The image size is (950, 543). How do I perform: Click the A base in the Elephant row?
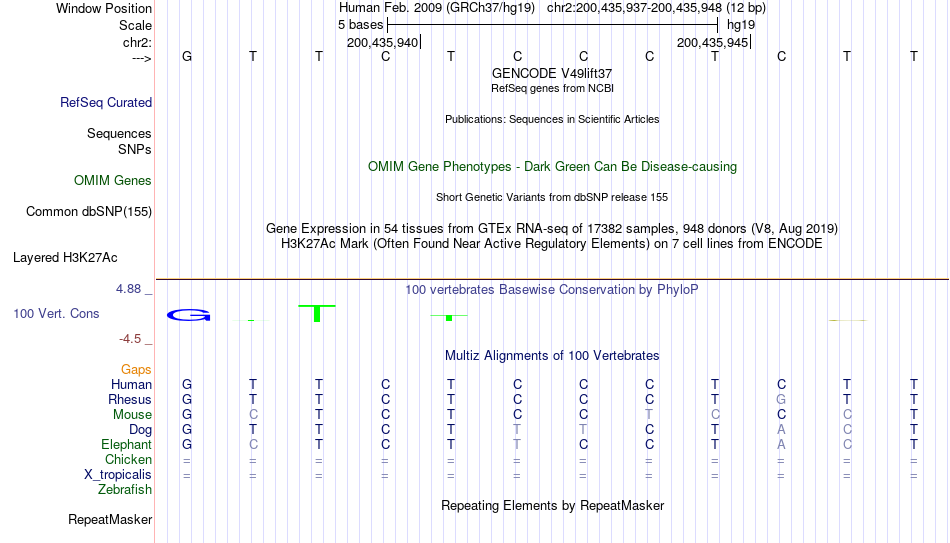point(782,445)
